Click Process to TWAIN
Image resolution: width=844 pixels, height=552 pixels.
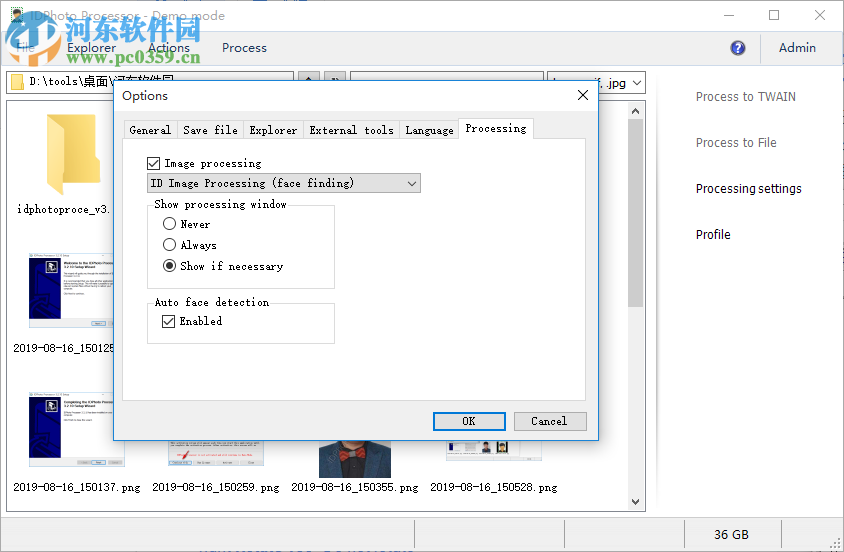(x=745, y=97)
